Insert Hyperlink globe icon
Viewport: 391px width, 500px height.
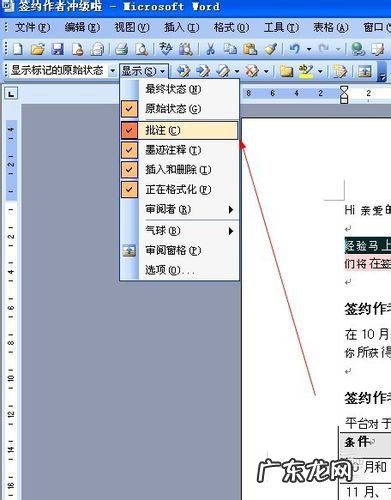click(x=358, y=49)
